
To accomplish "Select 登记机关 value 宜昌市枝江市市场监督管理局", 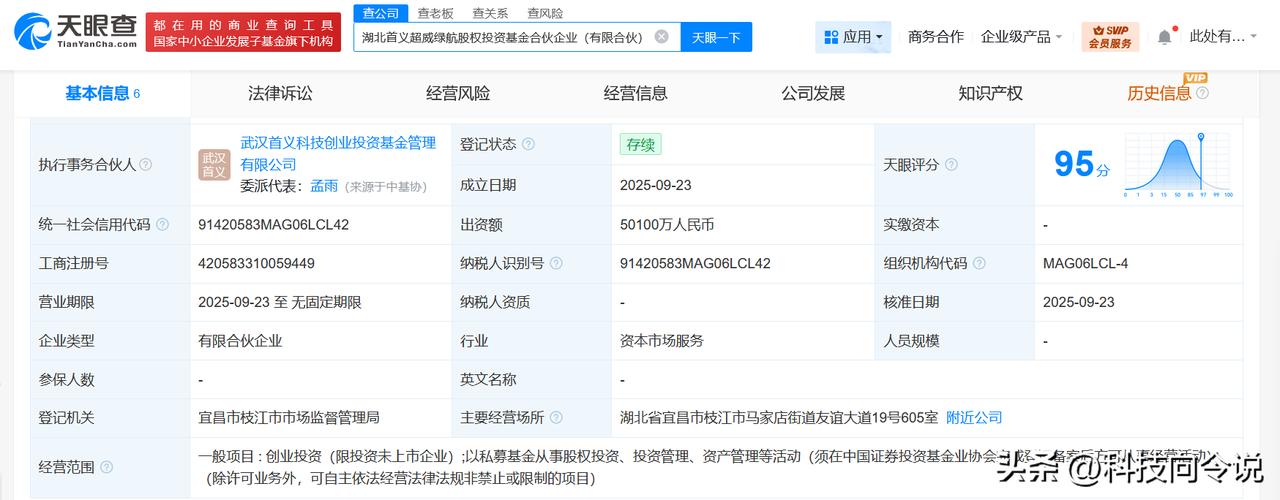I will coord(289,418).
